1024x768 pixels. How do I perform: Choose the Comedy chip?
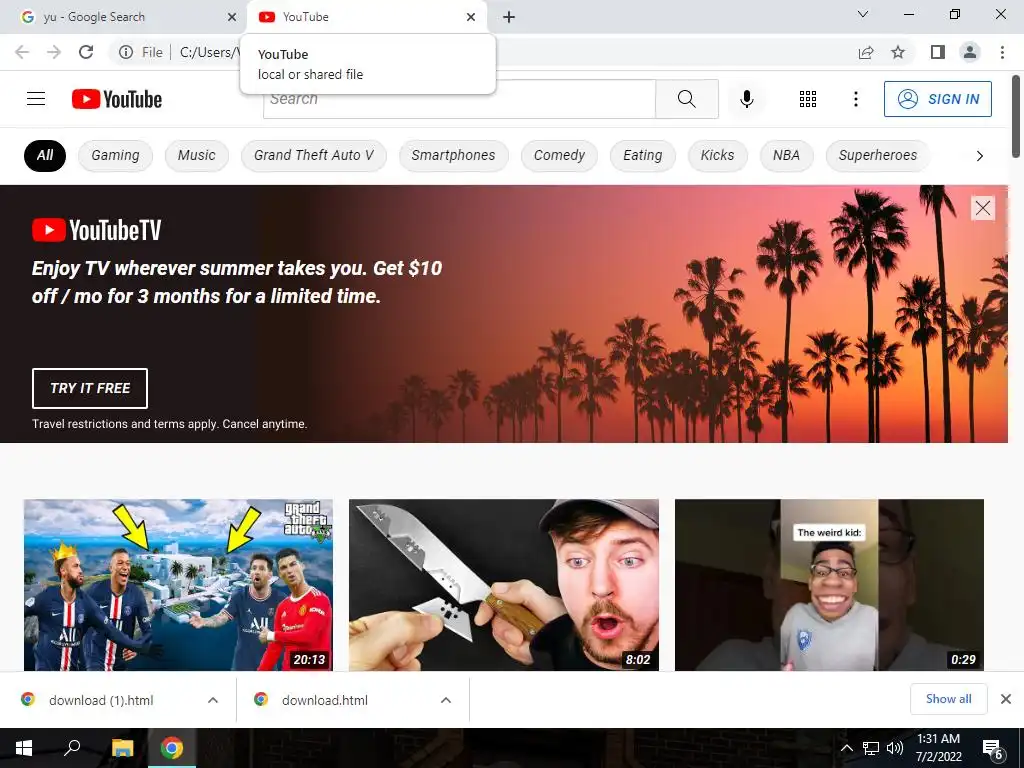[559, 155]
